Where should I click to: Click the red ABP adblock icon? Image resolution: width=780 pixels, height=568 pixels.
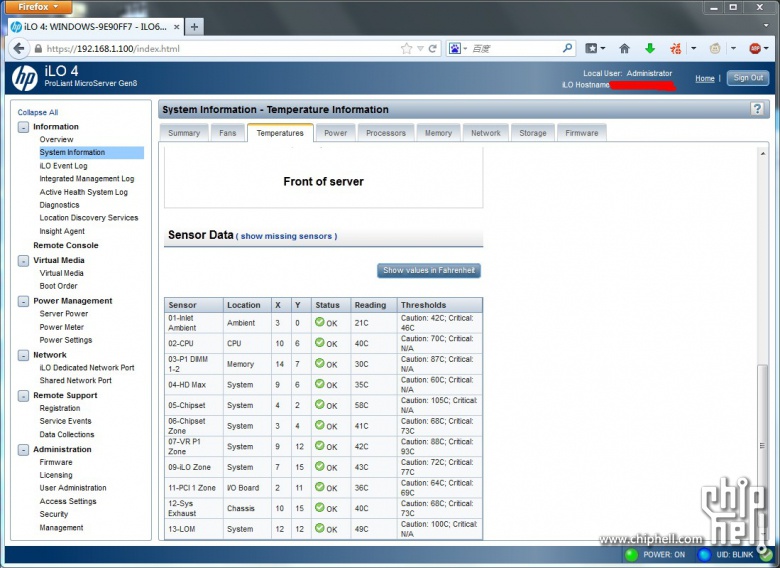tap(755, 48)
